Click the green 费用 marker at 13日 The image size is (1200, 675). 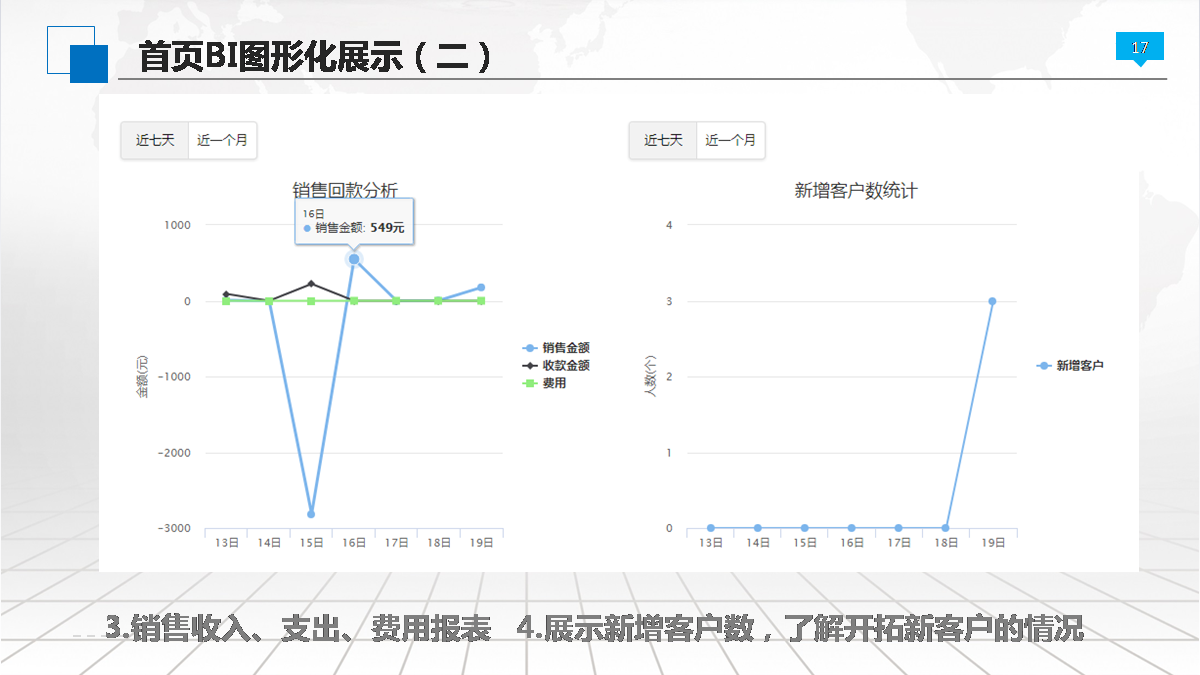tap(226, 301)
